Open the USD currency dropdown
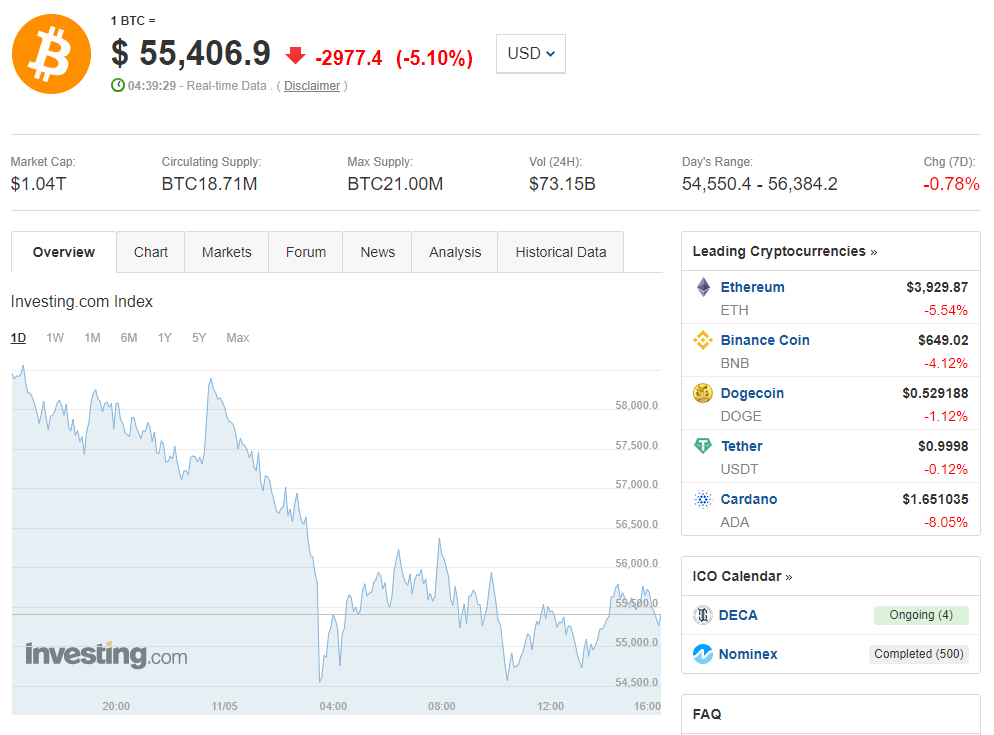The height and width of the screenshot is (735, 994). click(531, 53)
